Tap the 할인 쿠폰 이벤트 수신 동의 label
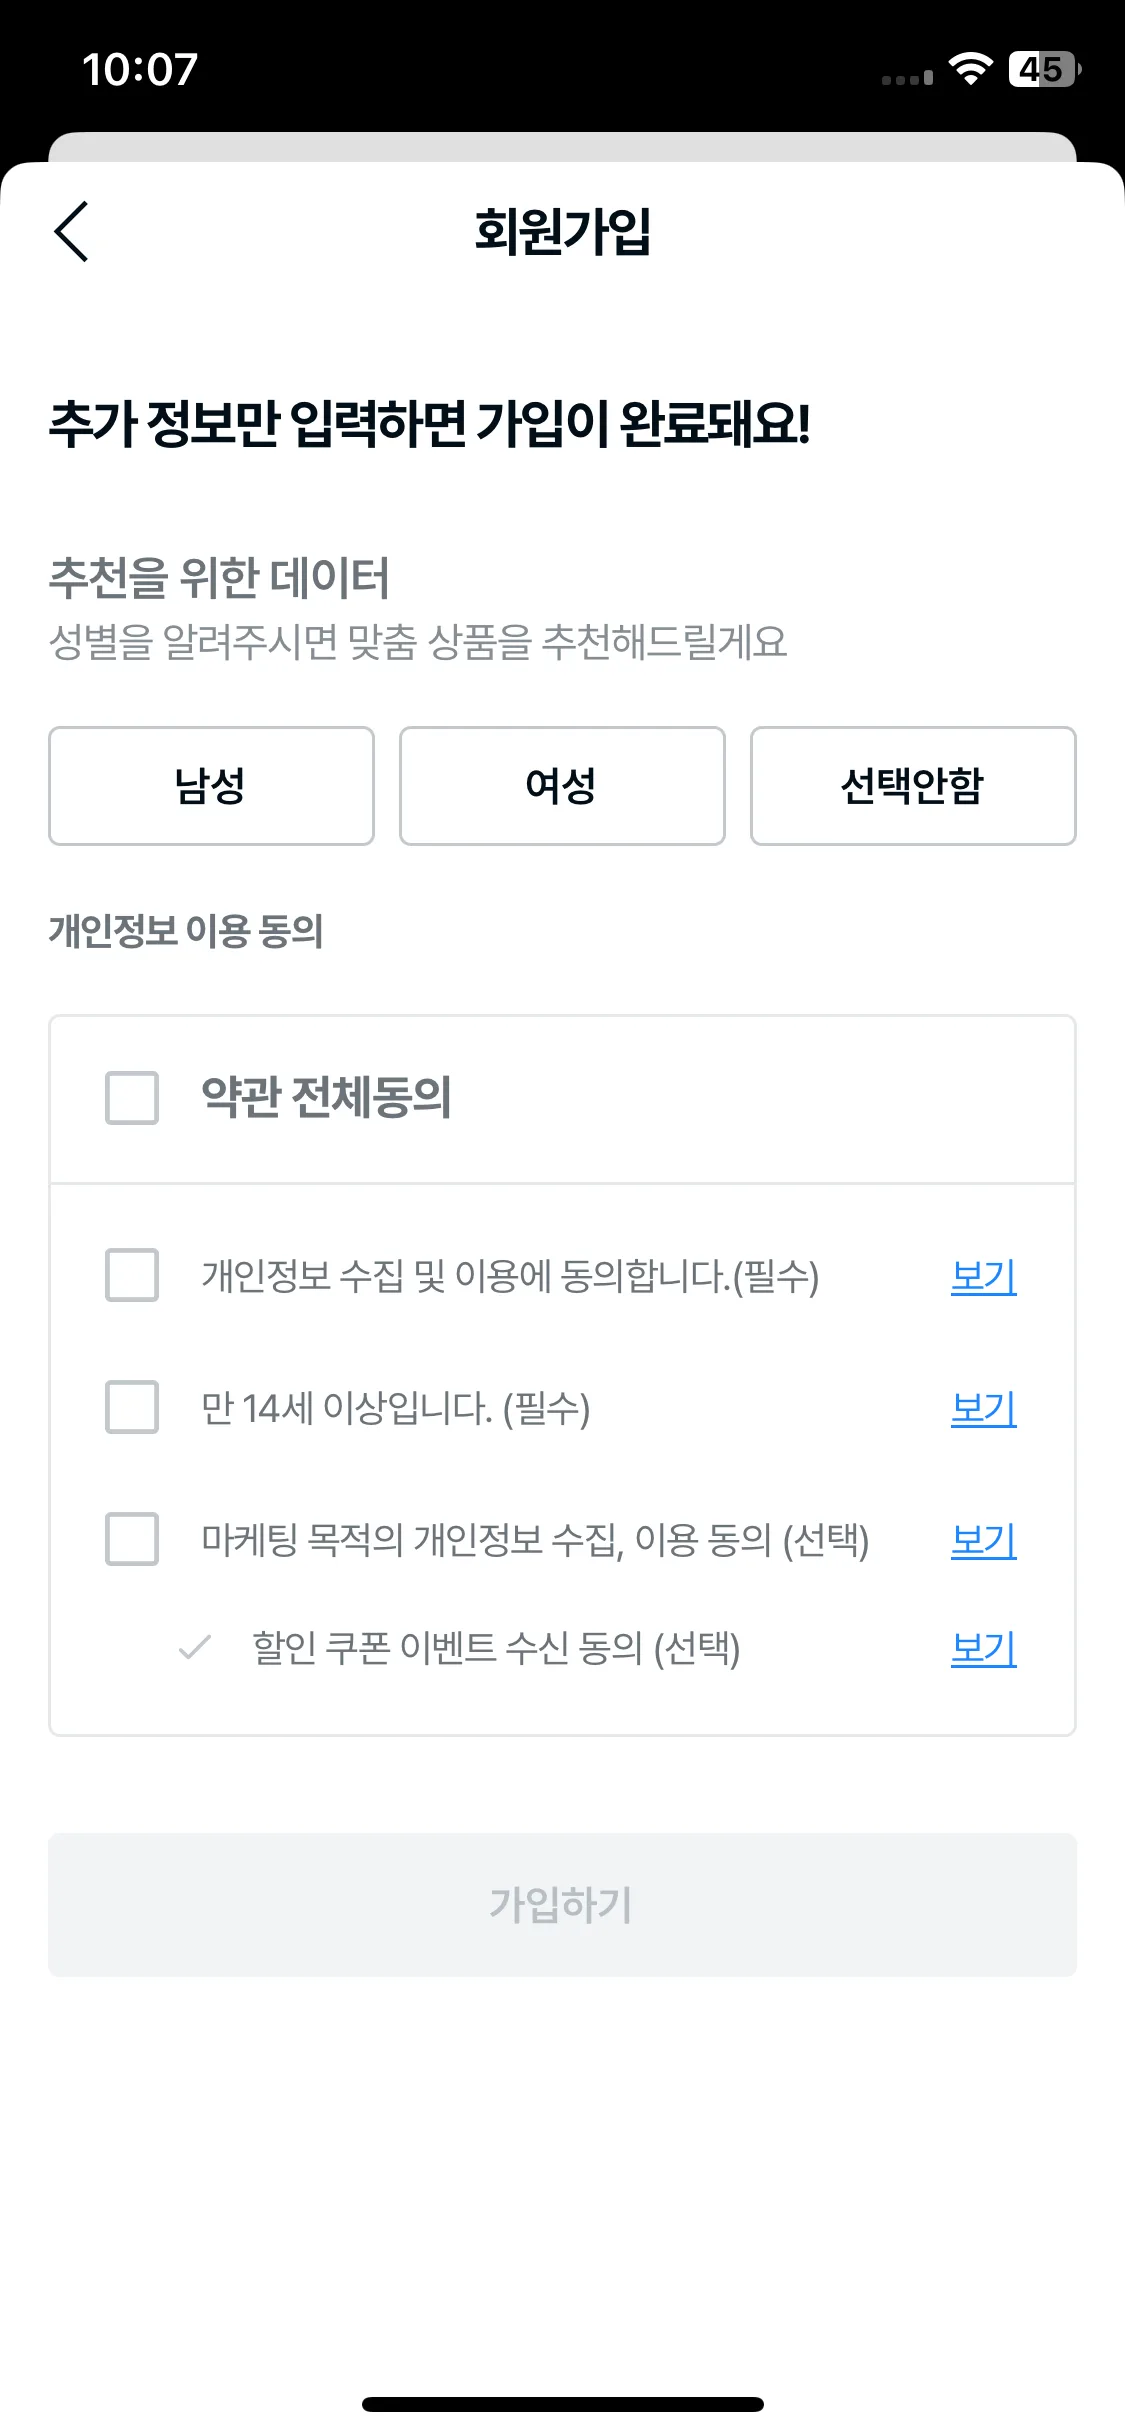Image resolution: width=1125 pixels, height=2436 pixels. click(x=496, y=1648)
